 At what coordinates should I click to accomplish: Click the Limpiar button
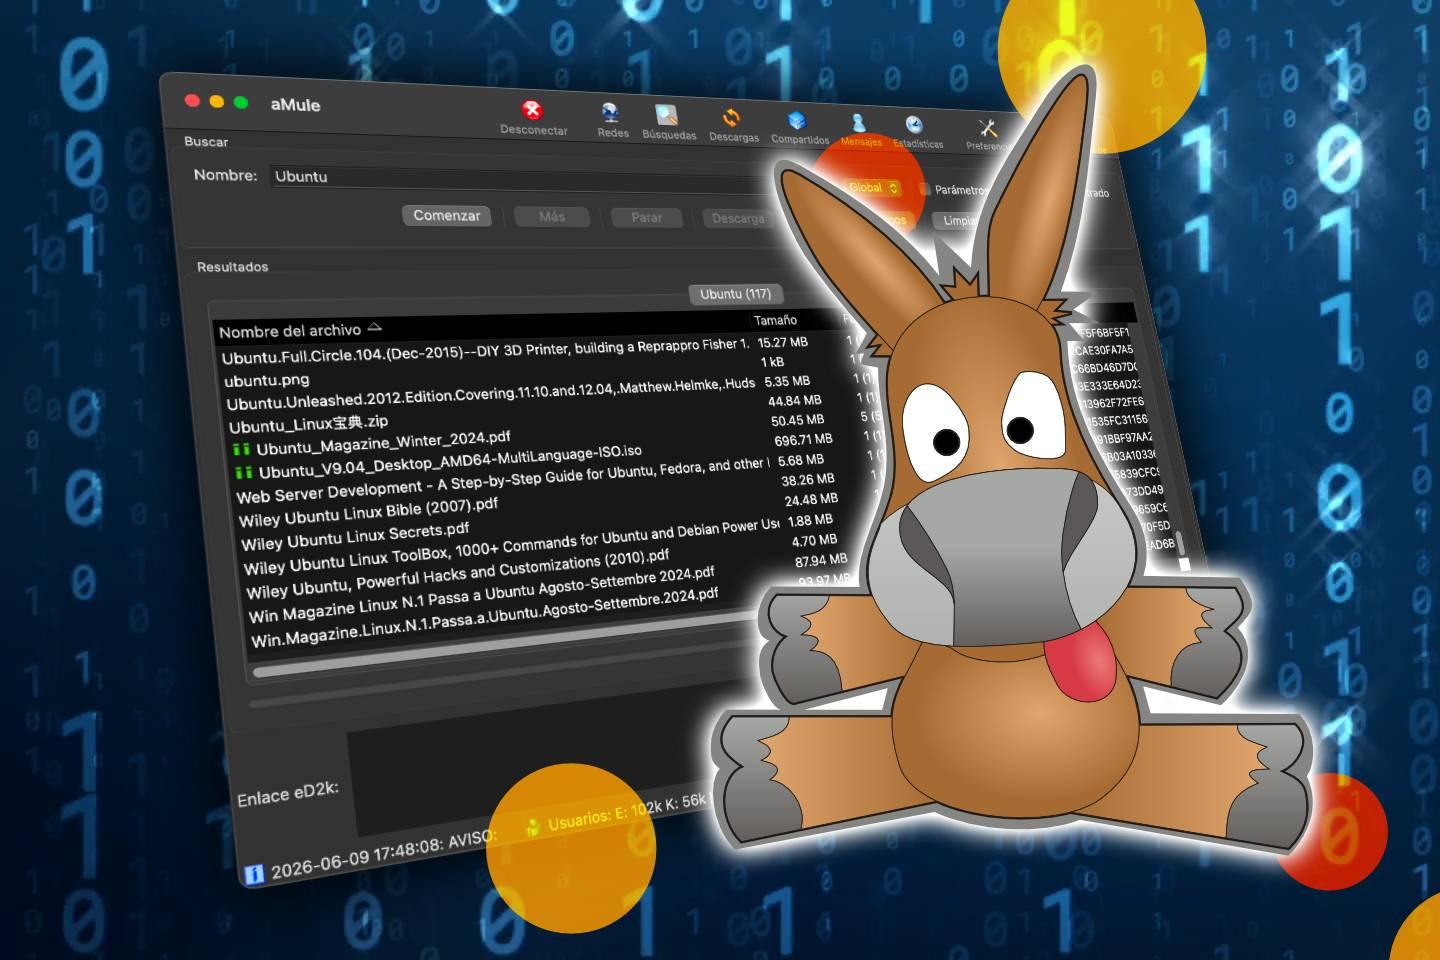(x=958, y=221)
